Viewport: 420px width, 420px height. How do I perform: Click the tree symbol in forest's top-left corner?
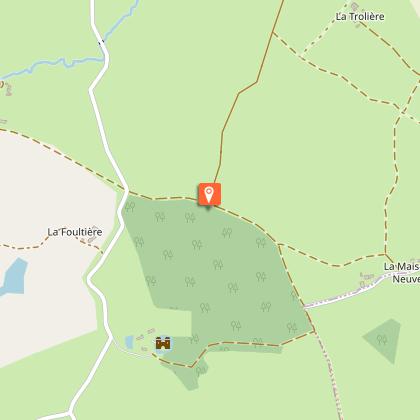(x=130, y=207)
